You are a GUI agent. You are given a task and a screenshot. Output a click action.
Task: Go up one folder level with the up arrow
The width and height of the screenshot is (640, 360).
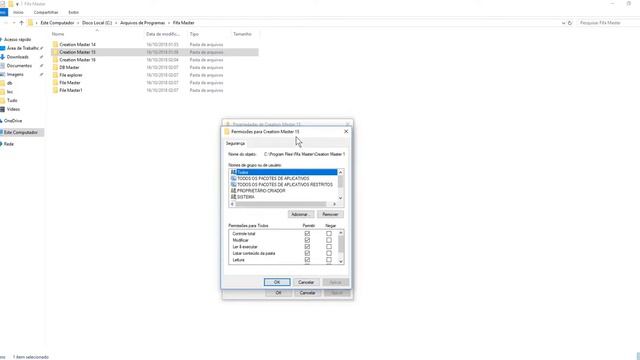tap(22, 23)
